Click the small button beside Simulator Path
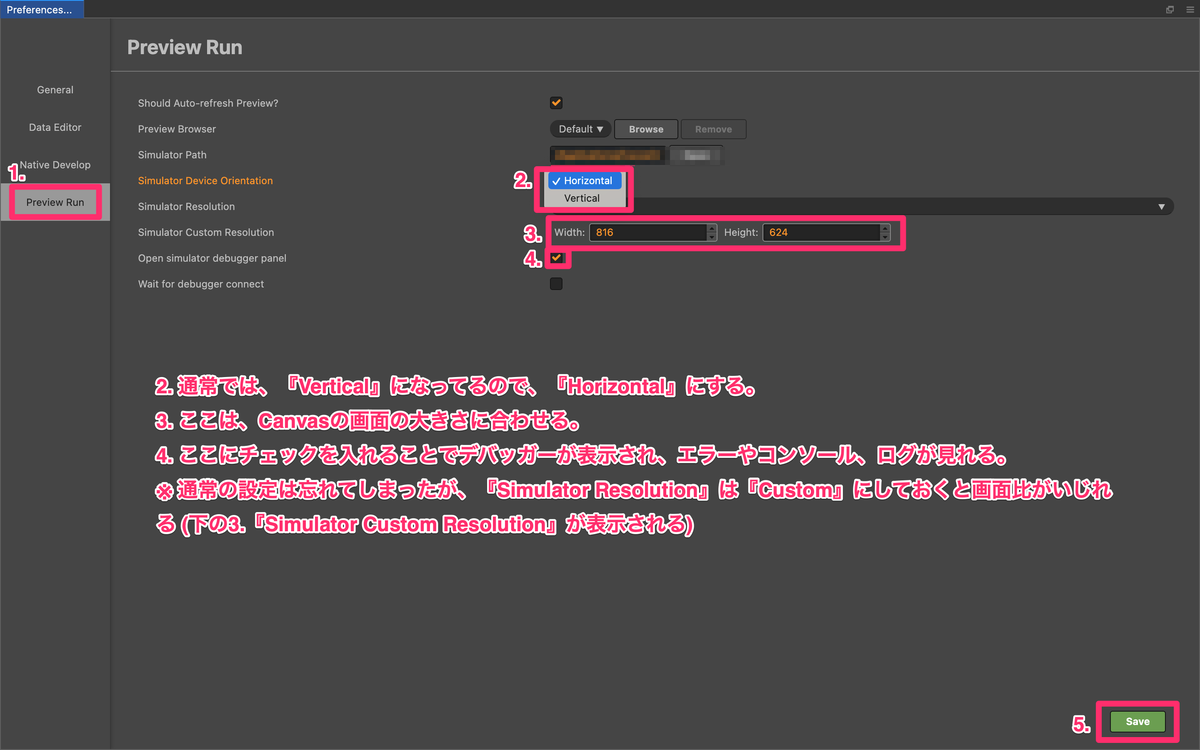Image resolution: width=1200 pixels, height=750 pixels. pyautogui.click(x=696, y=155)
